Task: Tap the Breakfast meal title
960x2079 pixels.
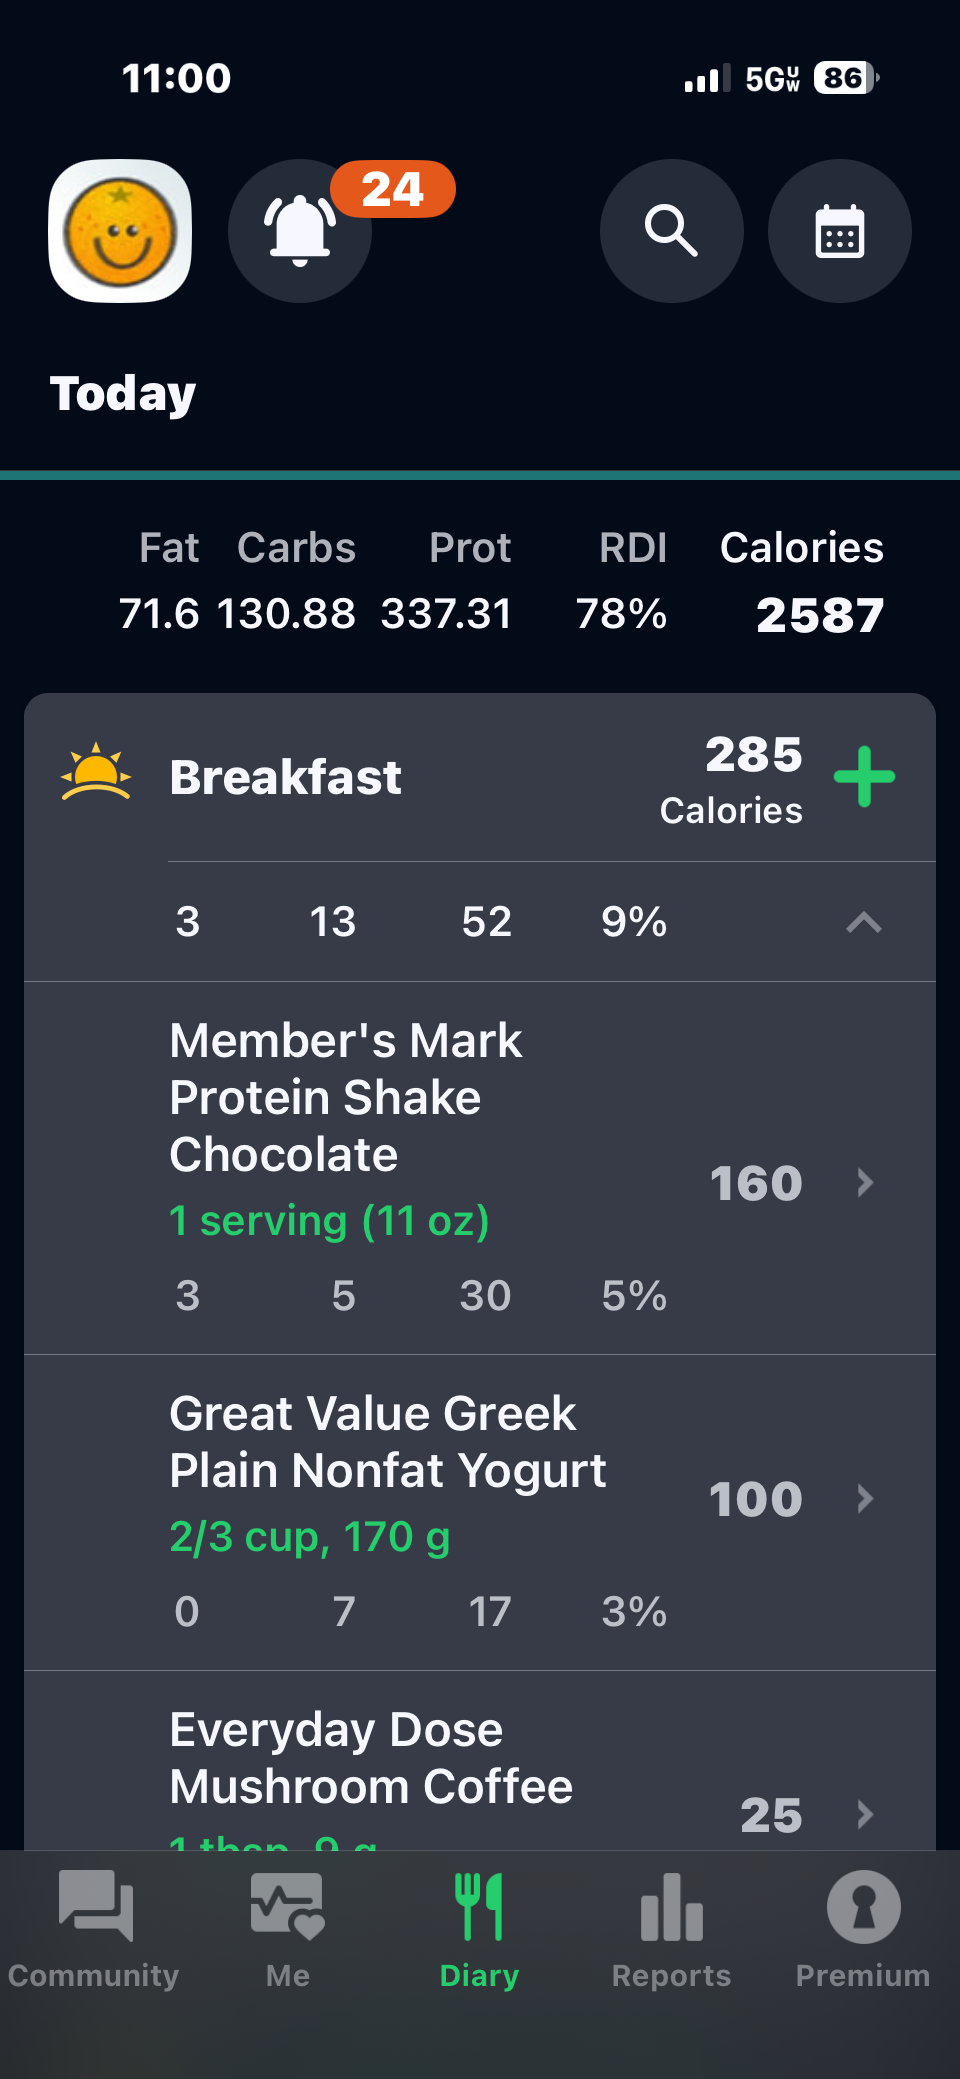Action: pos(285,777)
